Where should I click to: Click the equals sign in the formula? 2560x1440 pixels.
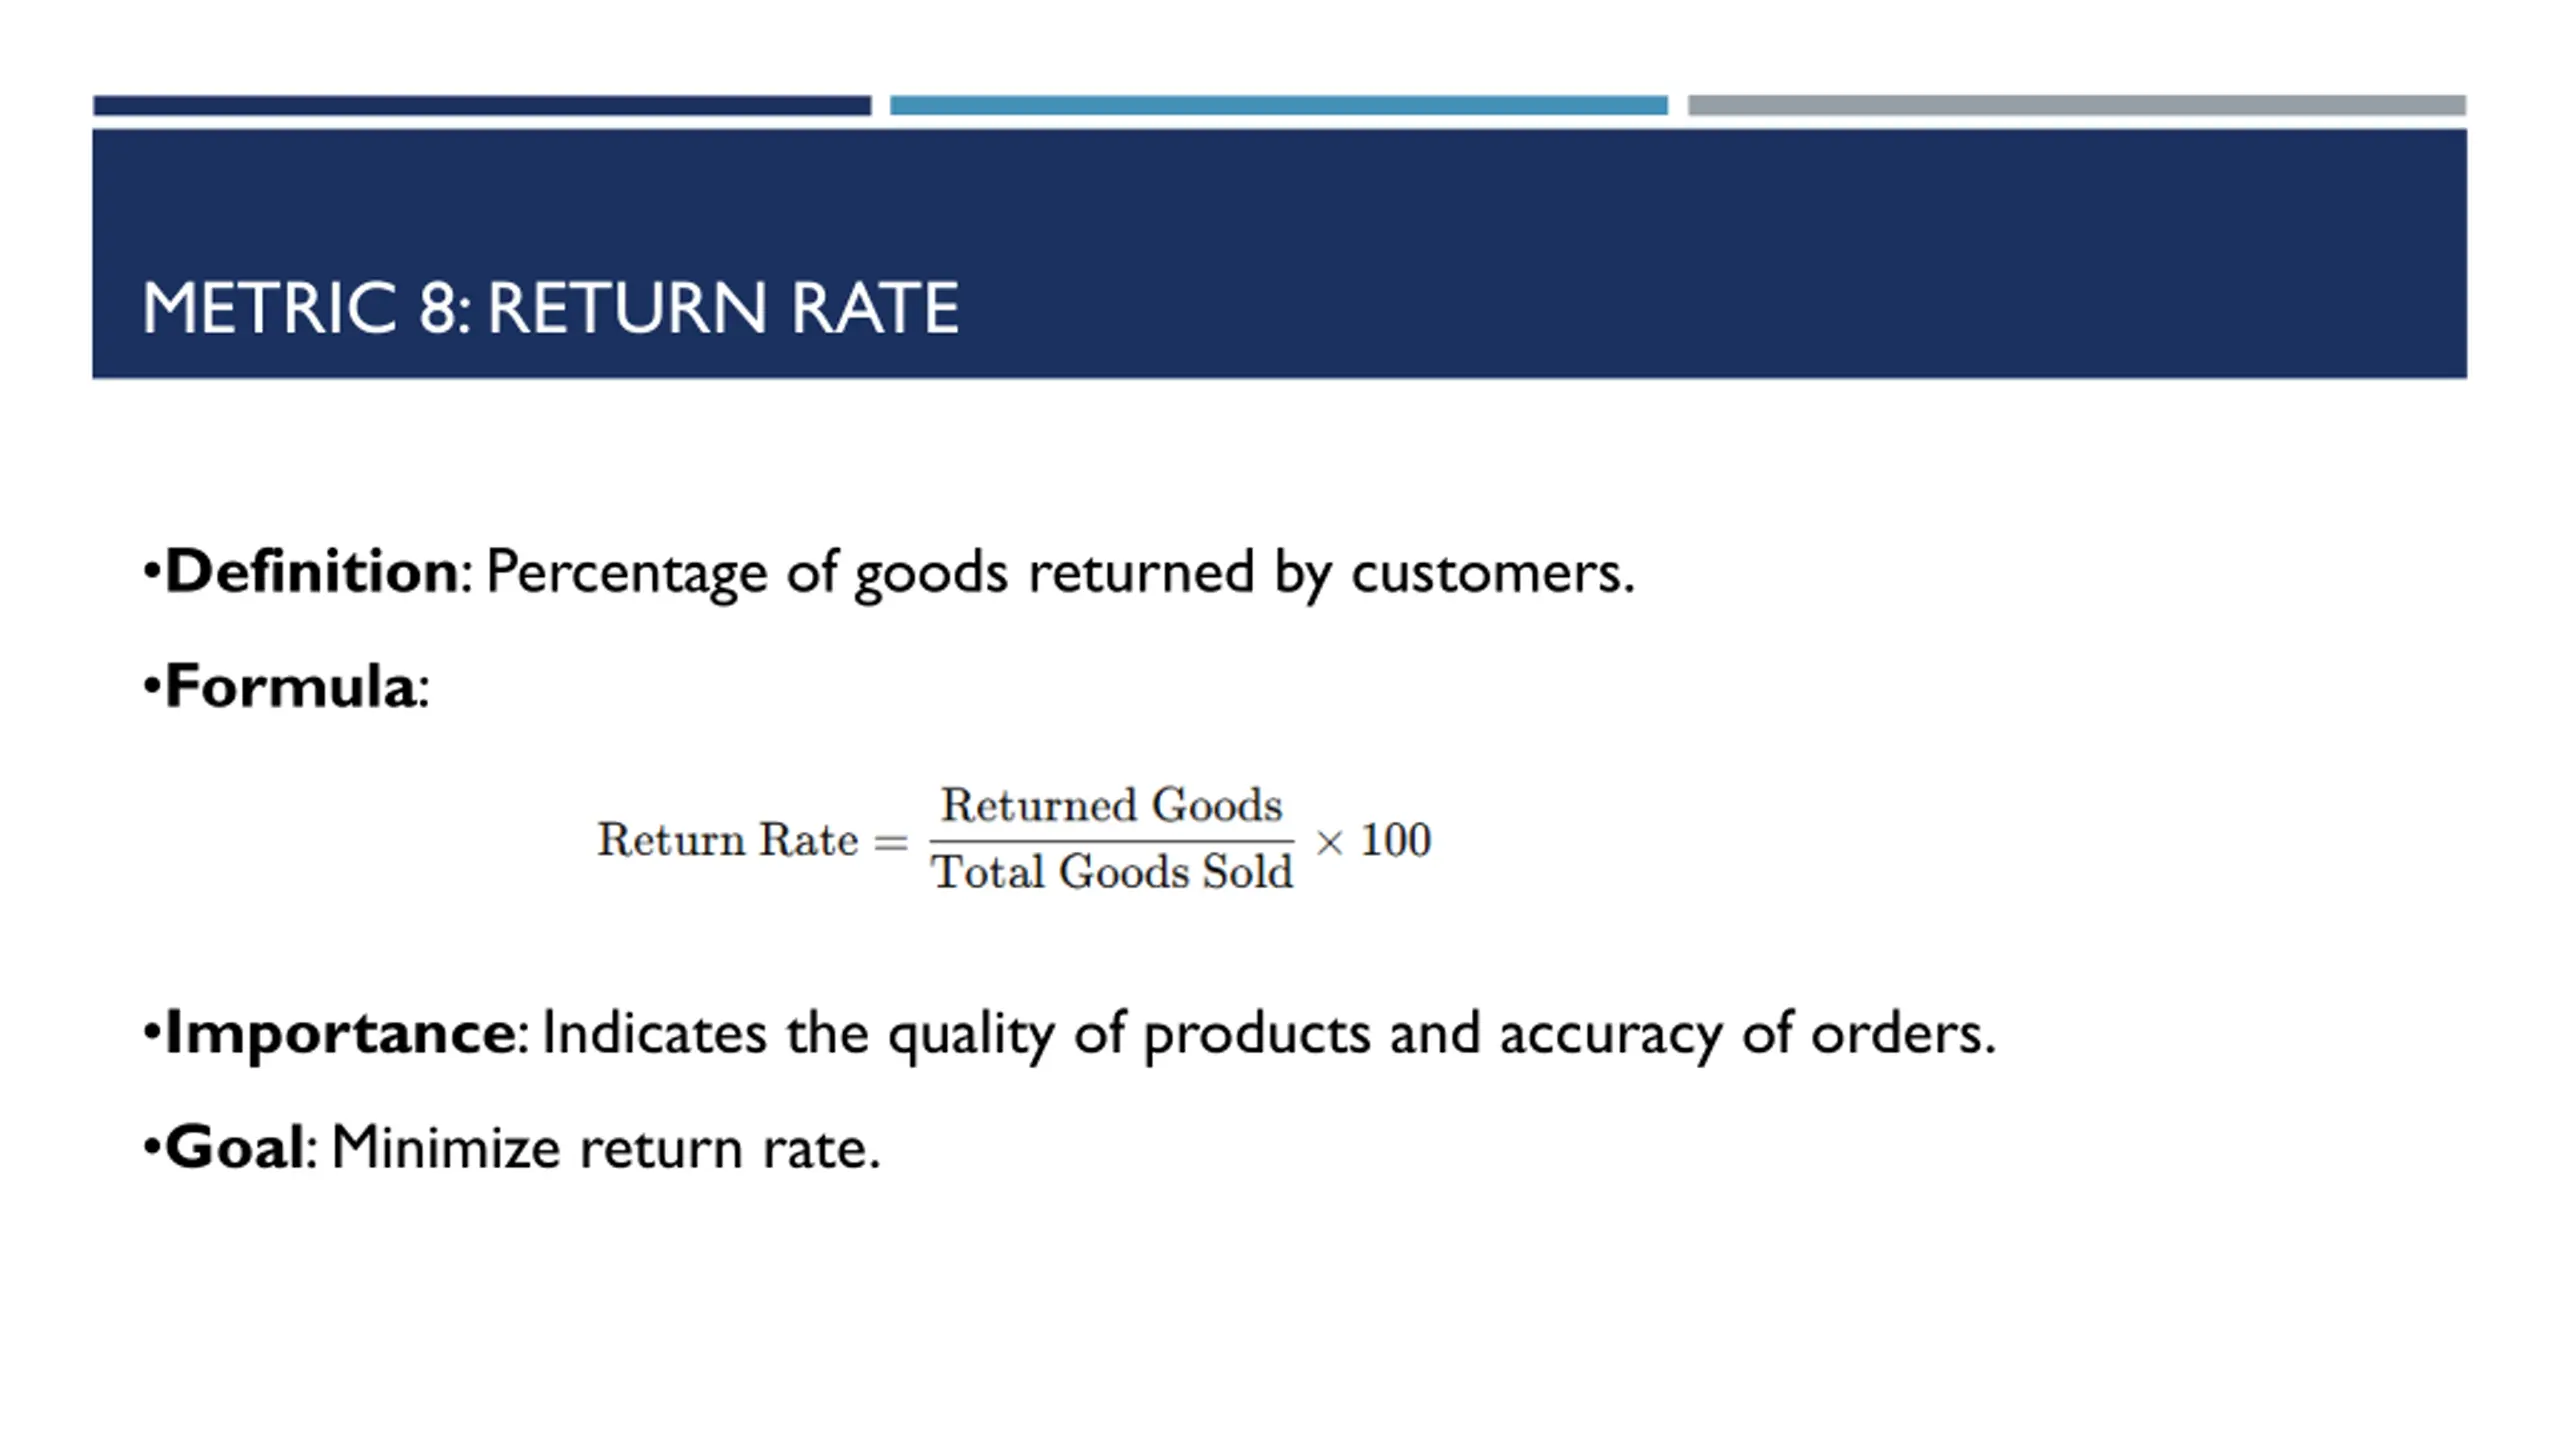click(890, 842)
